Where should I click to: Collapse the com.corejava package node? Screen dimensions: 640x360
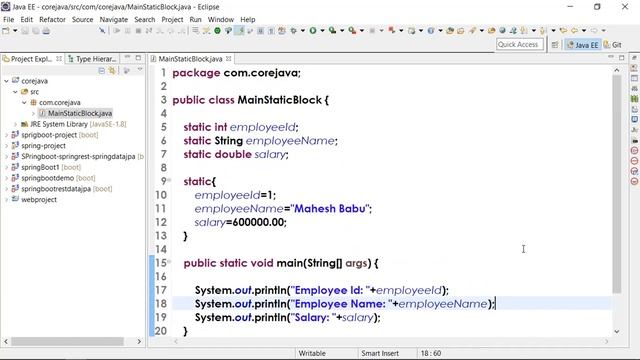tap(24, 102)
